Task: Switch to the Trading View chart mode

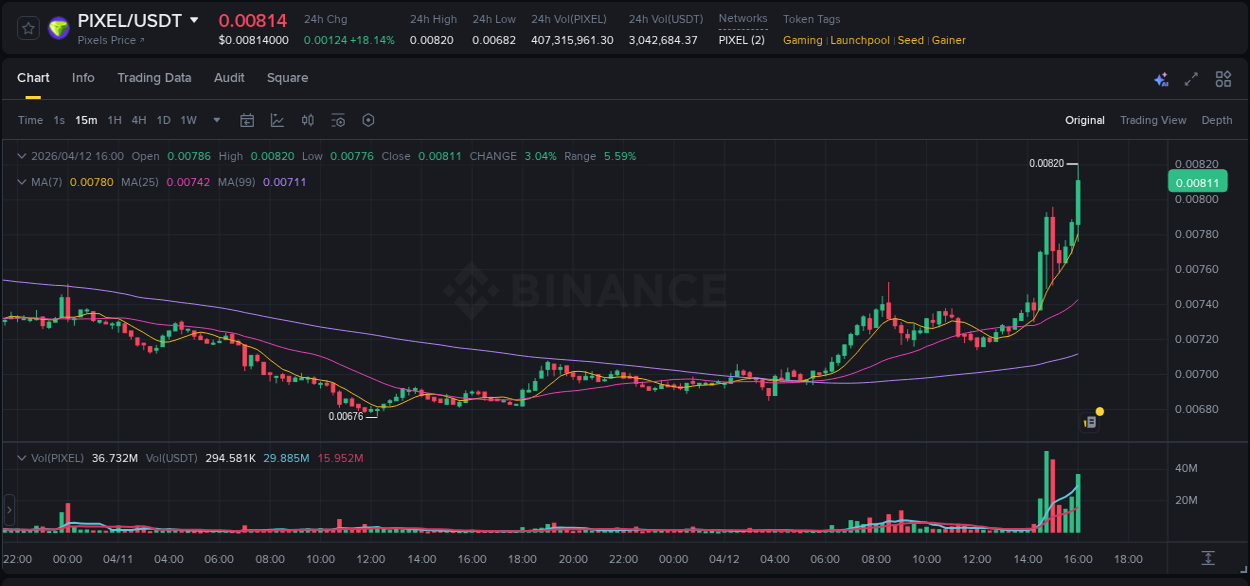Action: [1153, 120]
